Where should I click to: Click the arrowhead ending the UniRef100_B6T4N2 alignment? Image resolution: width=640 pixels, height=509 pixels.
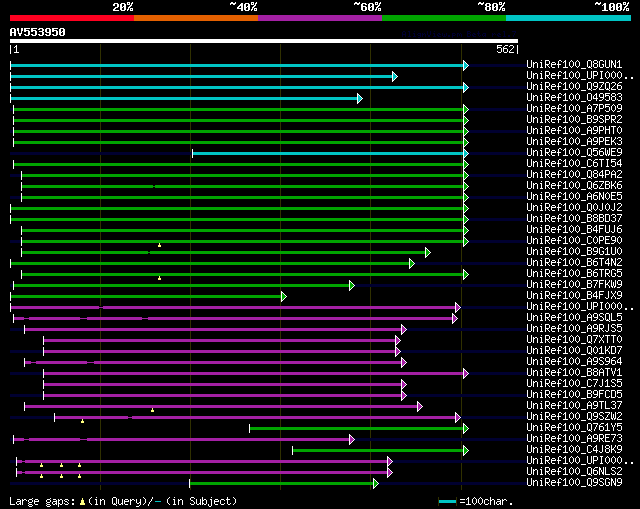[x=412, y=264]
